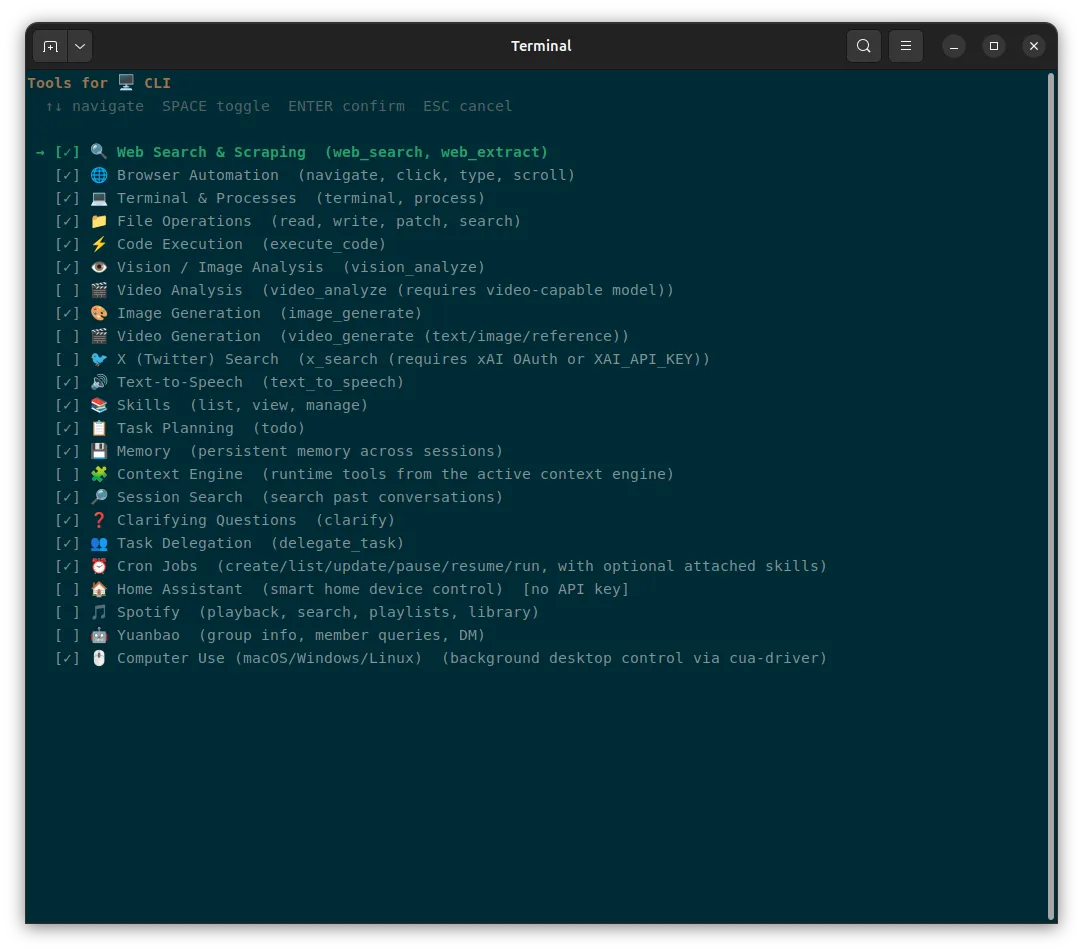Select the 'Cron Jobs' row label

click(157, 567)
